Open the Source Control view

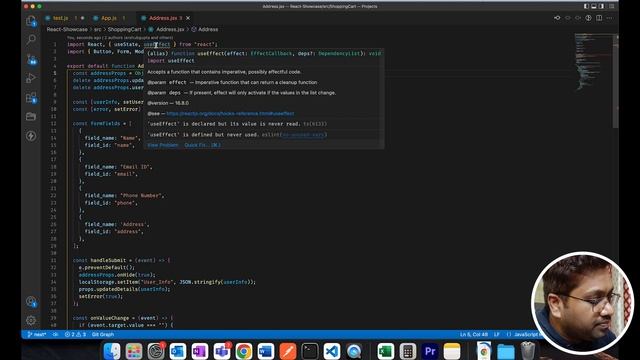[x=31, y=59]
